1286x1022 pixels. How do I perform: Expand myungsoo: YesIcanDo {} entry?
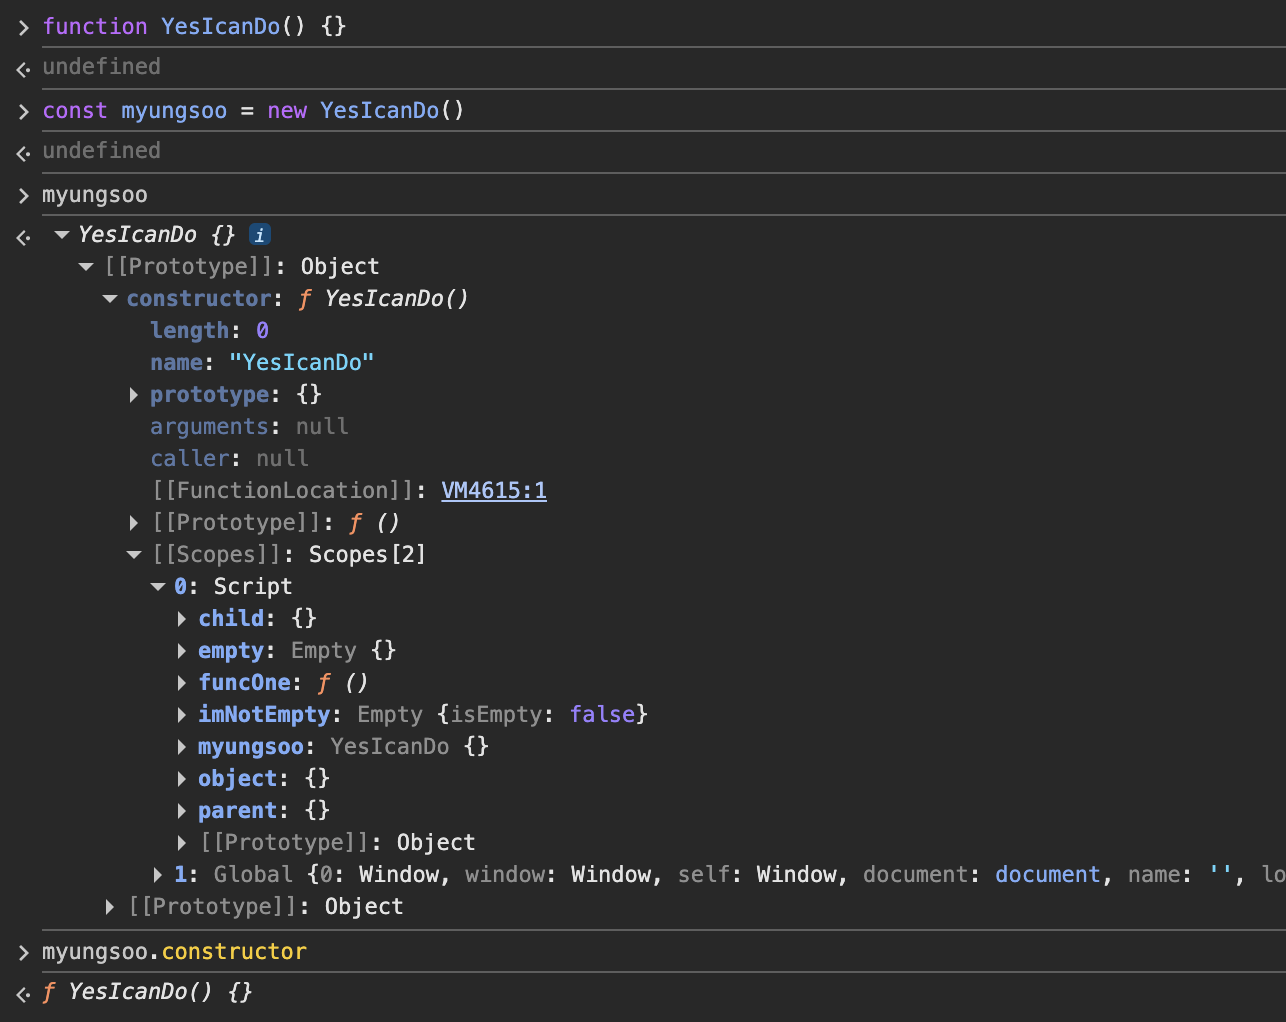[182, 747]
